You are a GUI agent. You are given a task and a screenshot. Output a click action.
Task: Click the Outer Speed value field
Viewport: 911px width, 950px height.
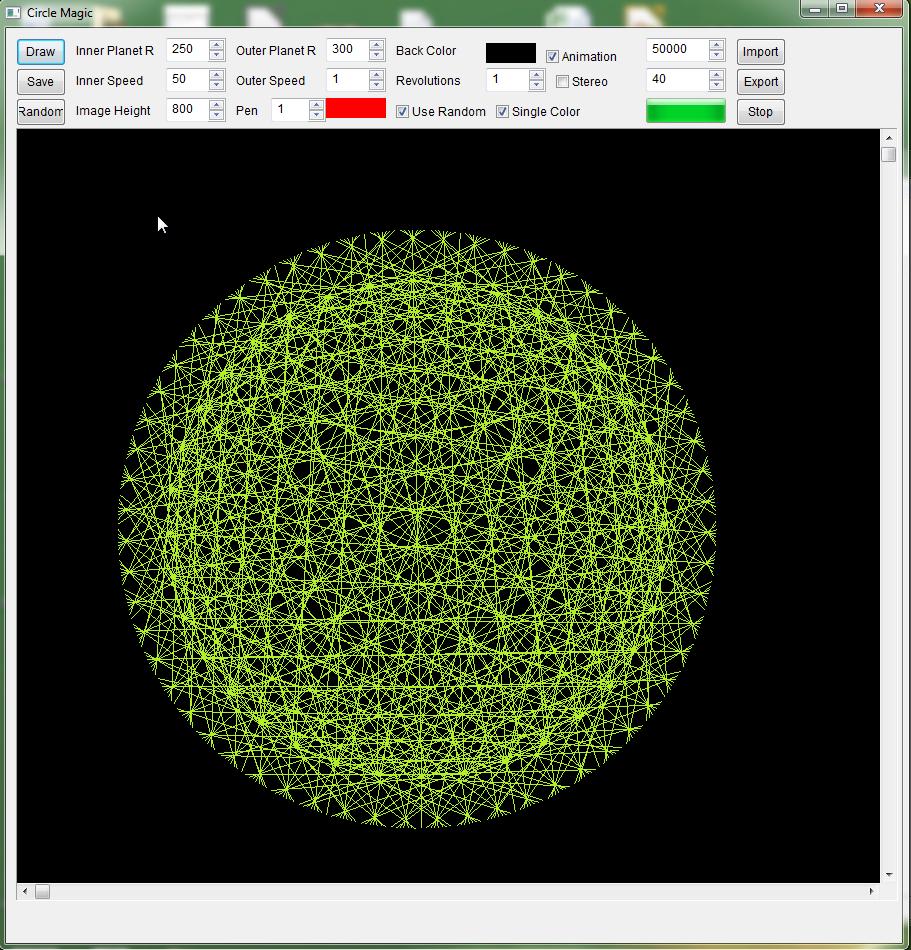point(346,80)
